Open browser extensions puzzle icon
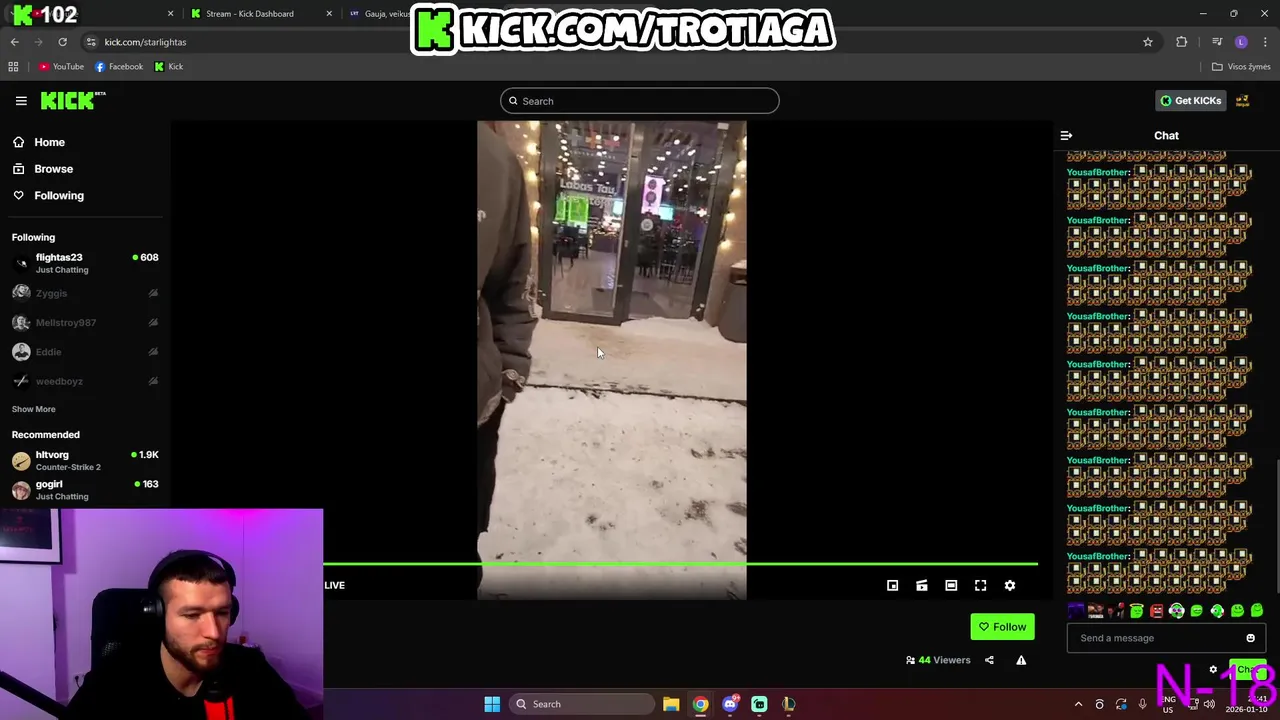Image resolution: width=1280 pixels, height=720 pixels. [x=1182, y=42]
